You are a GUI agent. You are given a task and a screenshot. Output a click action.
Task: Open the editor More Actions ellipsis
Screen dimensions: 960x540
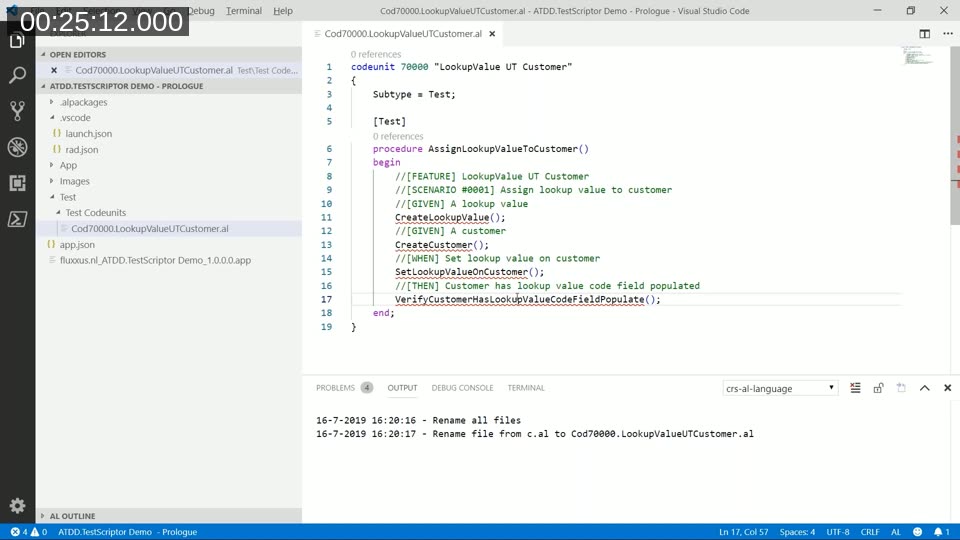(948, 34)
